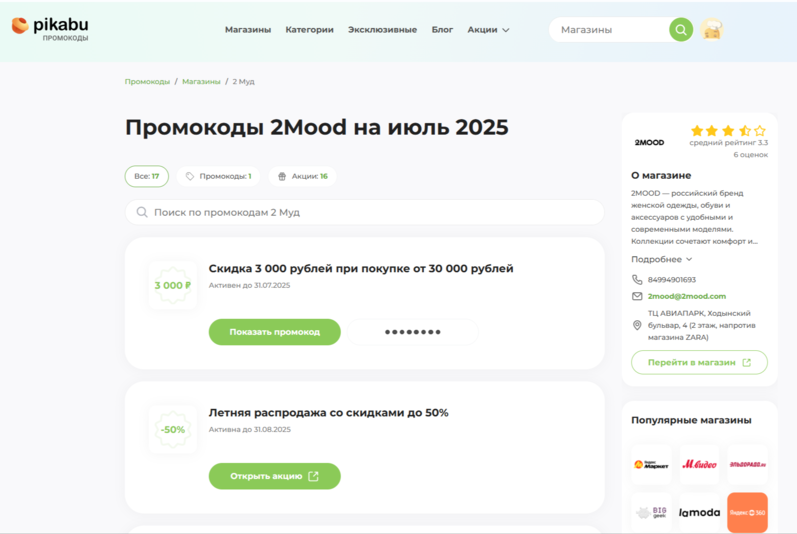Image resolution: width=797 pixels, height=534 pixels.
Task: Click the 2MOOD brand logo in sidebar
Action: [649, 143]
